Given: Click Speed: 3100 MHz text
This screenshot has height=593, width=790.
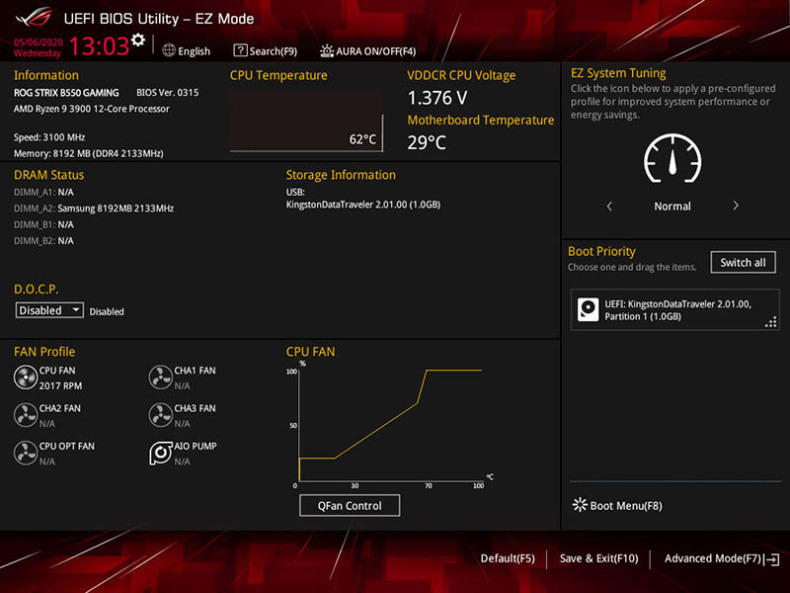Looking at the screenshot, I should click(x=49, y=137).
